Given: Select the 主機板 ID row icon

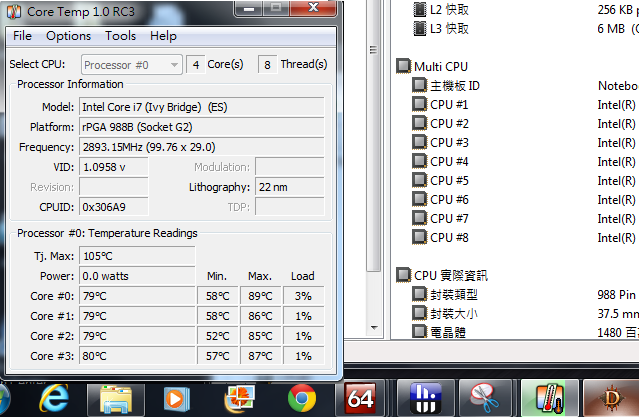Looking at the screenshot, I should point(419,85).
